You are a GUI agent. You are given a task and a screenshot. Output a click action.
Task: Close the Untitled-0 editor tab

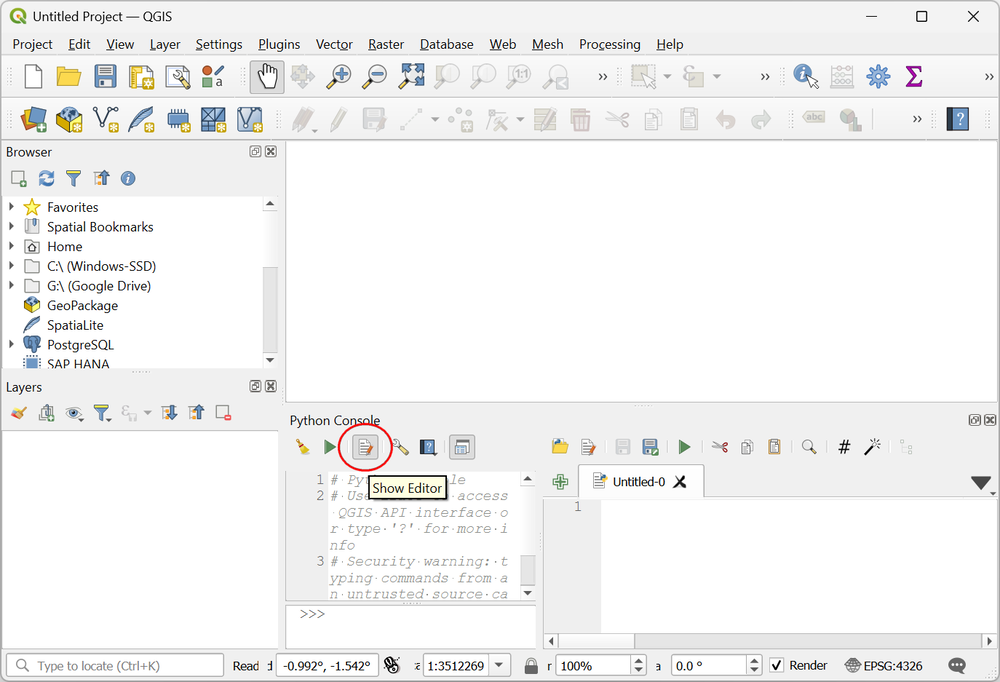[680, 482]
